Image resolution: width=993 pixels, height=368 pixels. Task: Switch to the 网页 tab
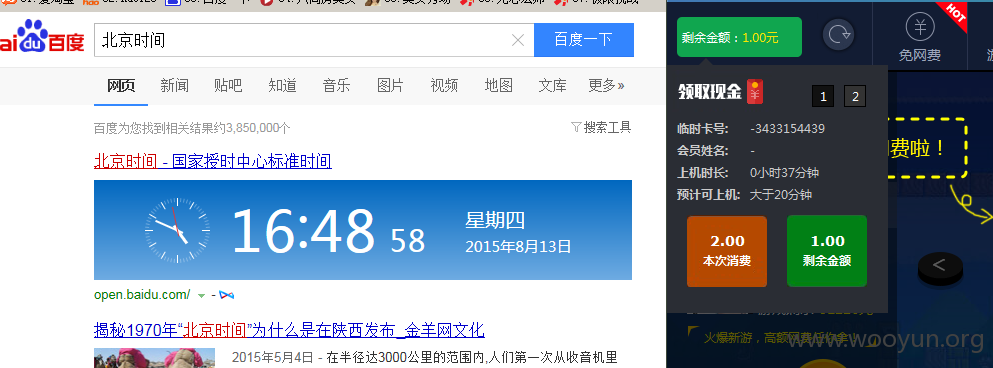121,86
